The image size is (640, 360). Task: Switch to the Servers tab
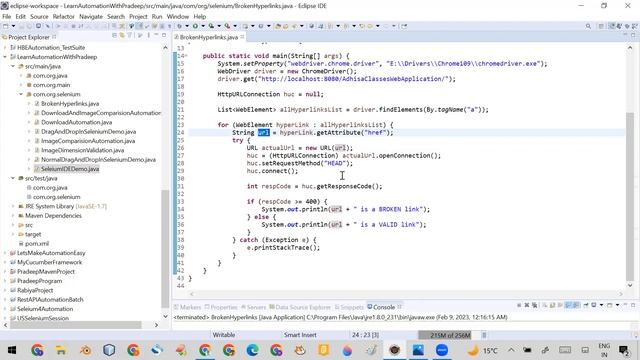253,307
